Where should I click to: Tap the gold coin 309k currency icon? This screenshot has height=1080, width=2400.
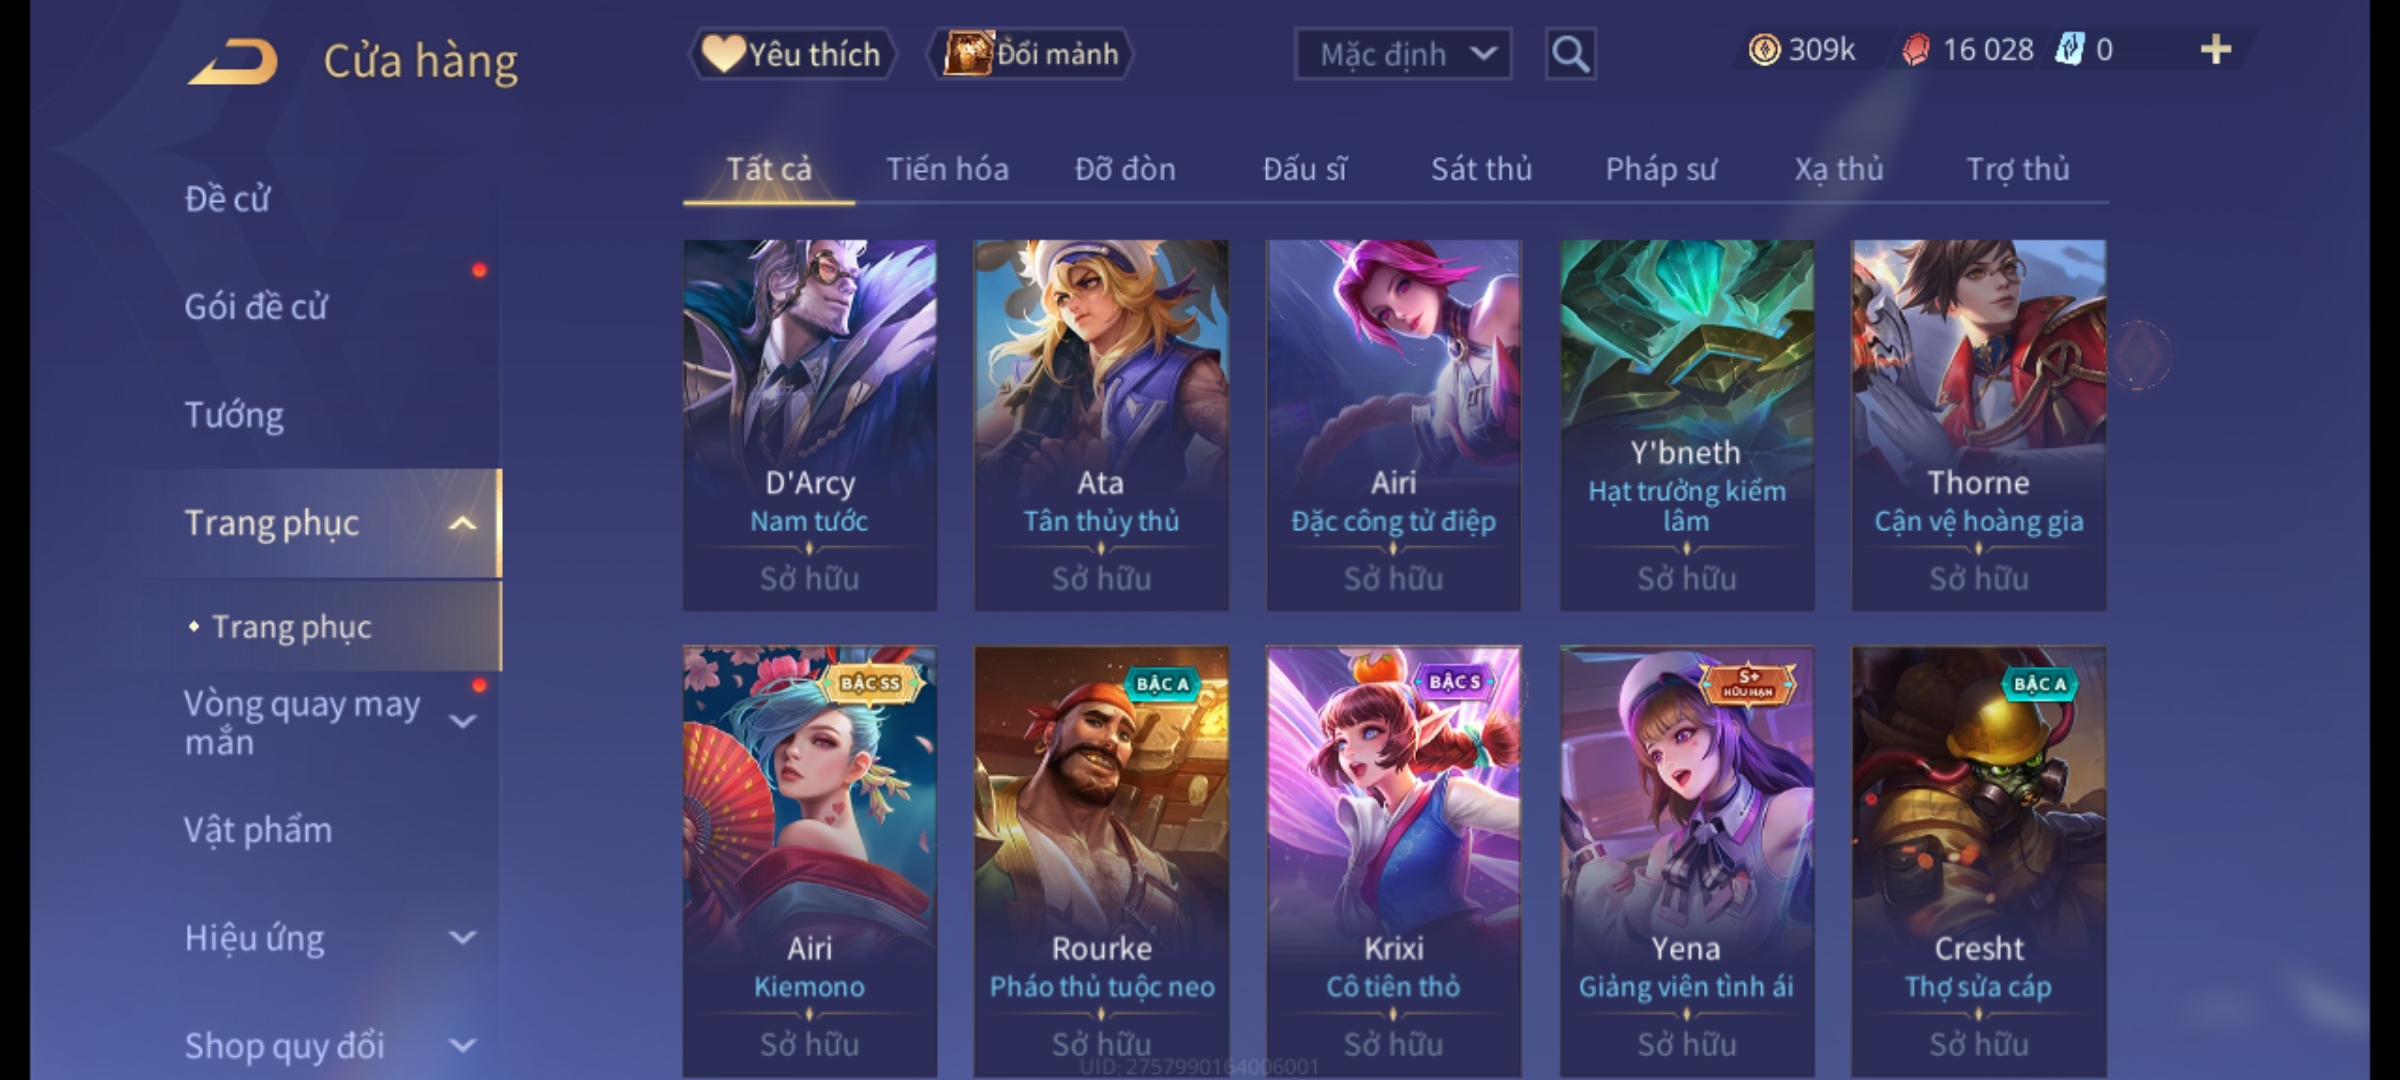click(x=1764, y=50)
